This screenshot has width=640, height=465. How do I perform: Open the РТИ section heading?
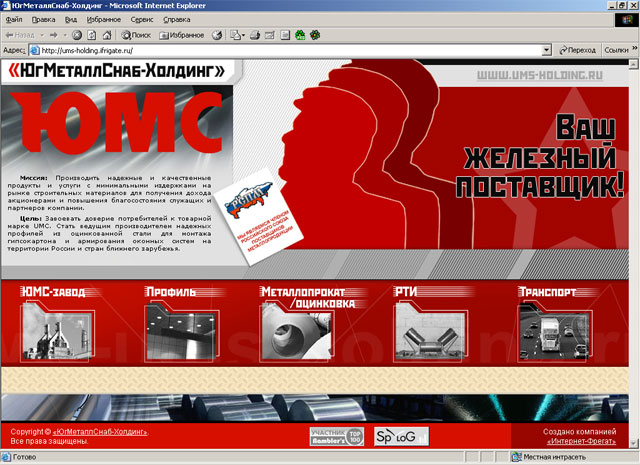[406, 292]
